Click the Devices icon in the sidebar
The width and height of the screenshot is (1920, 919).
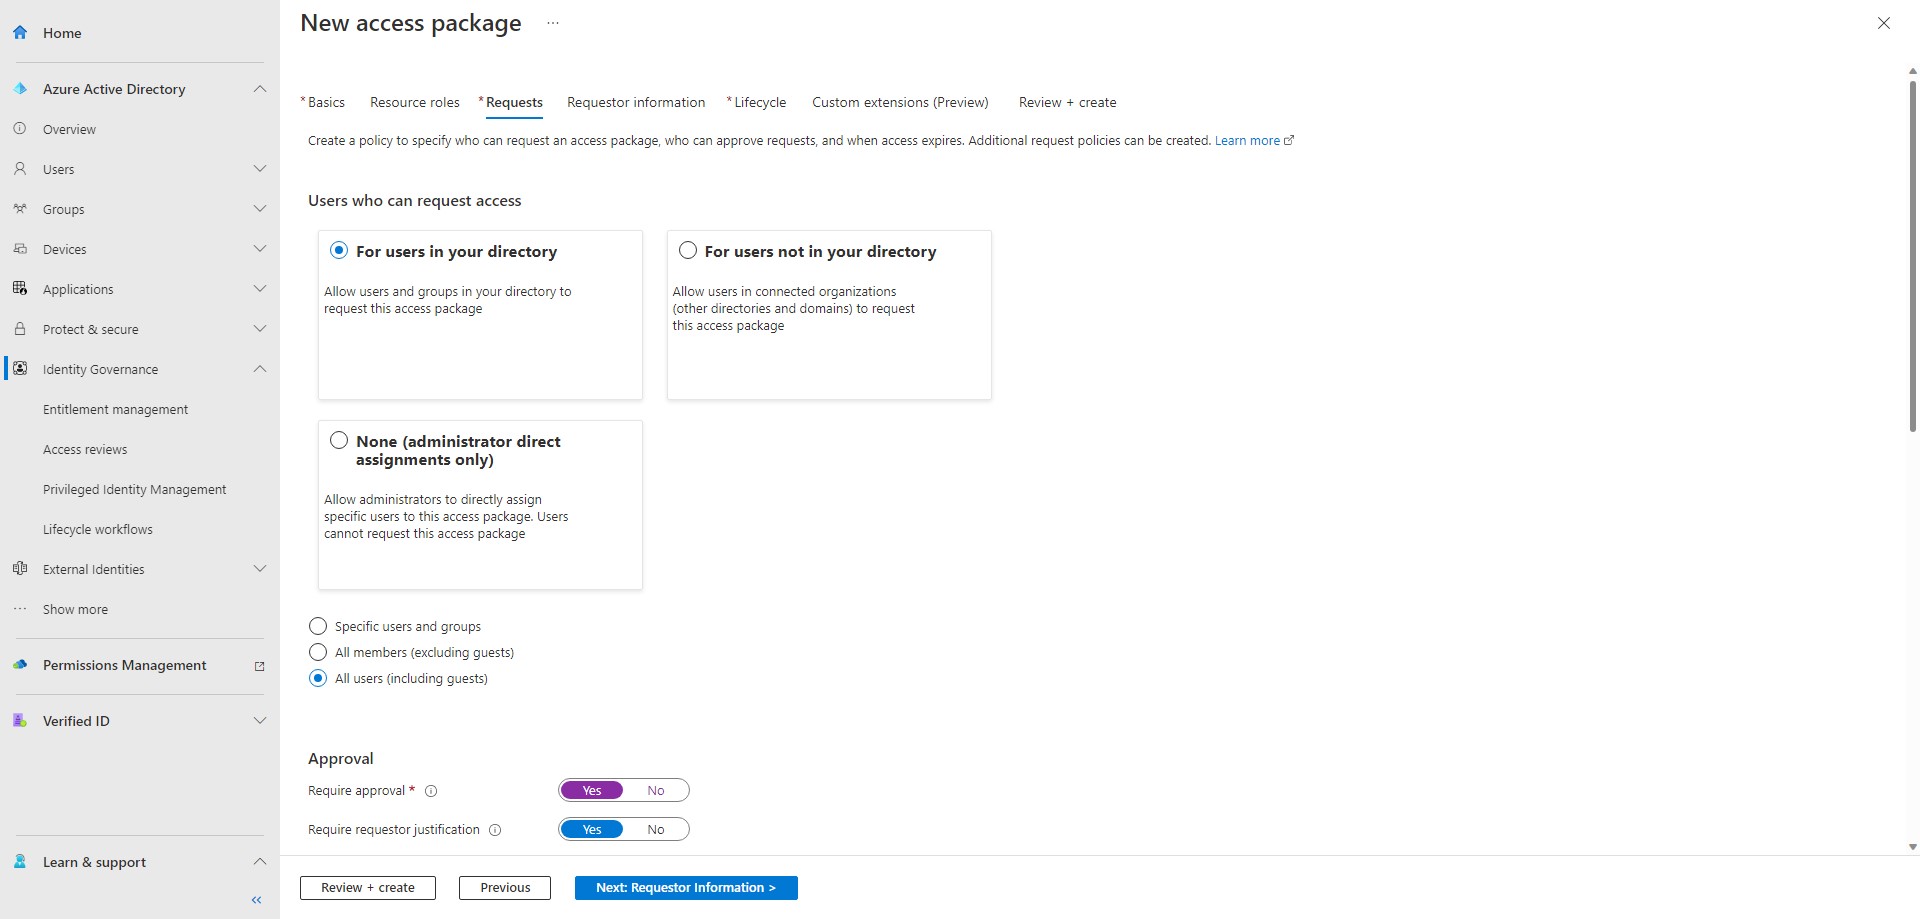point(20,248)
